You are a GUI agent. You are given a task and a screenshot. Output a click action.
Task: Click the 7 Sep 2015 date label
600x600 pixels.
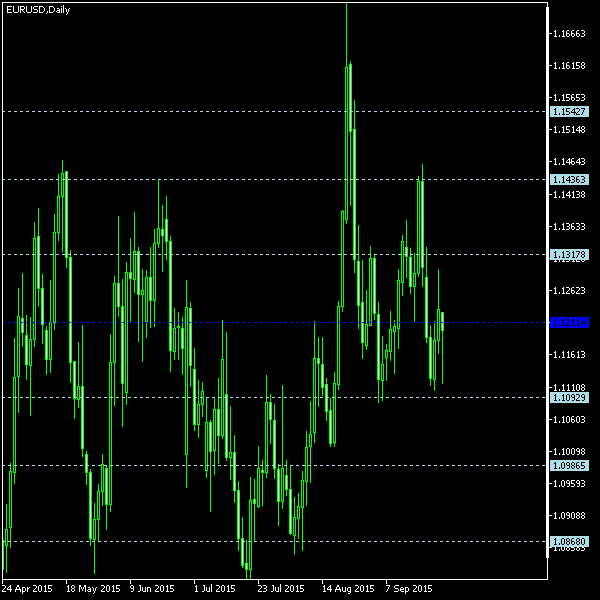pos(409,589)
